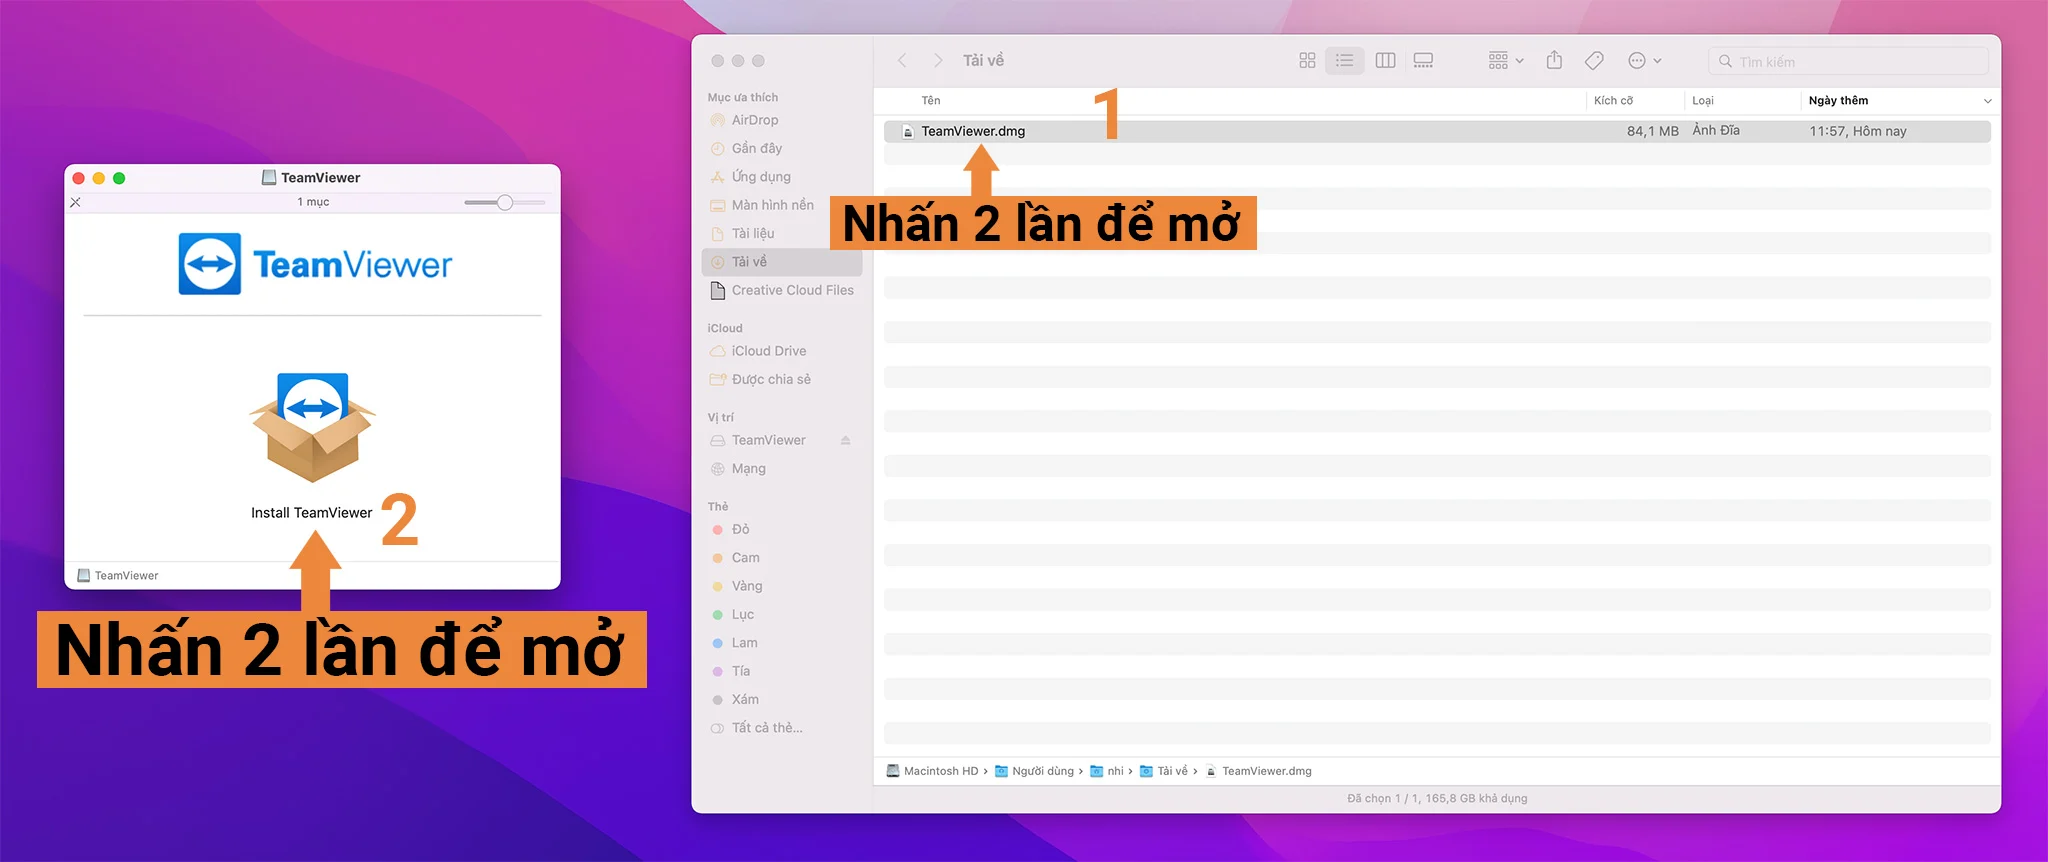Switch Finder to icon view

coord(1307,61)
